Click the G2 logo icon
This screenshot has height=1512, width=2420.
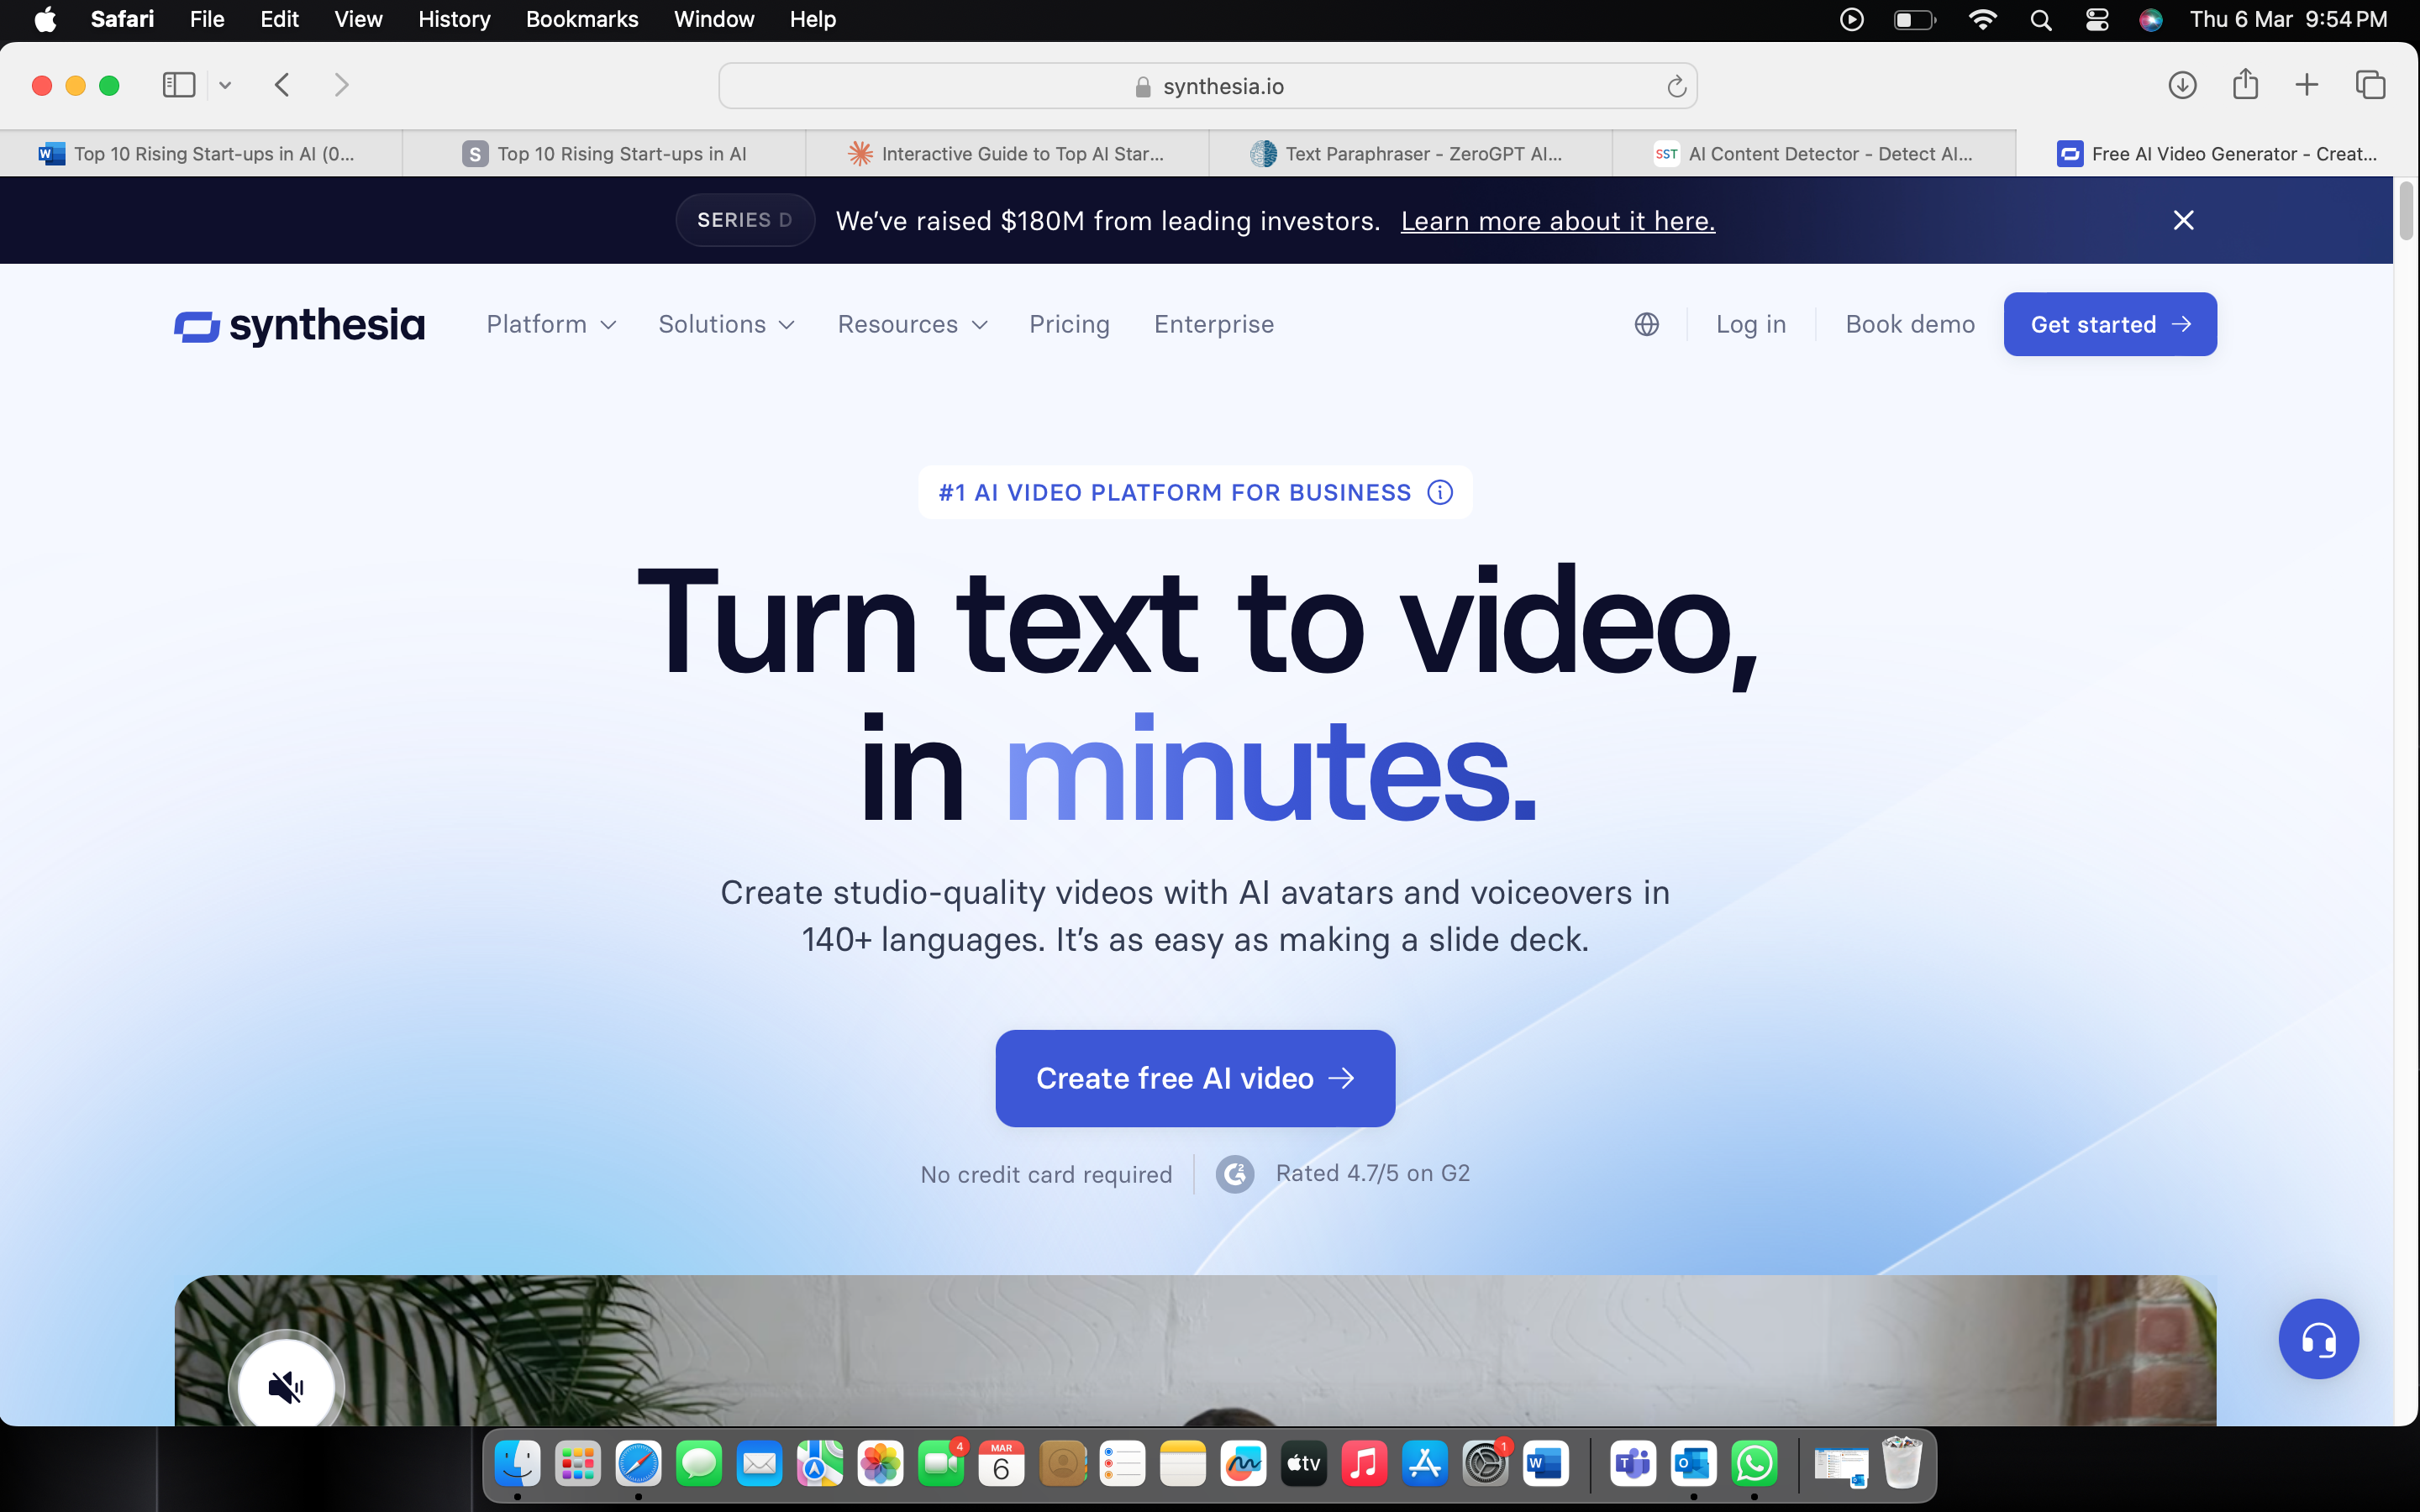click(x=1235, y=1173)
